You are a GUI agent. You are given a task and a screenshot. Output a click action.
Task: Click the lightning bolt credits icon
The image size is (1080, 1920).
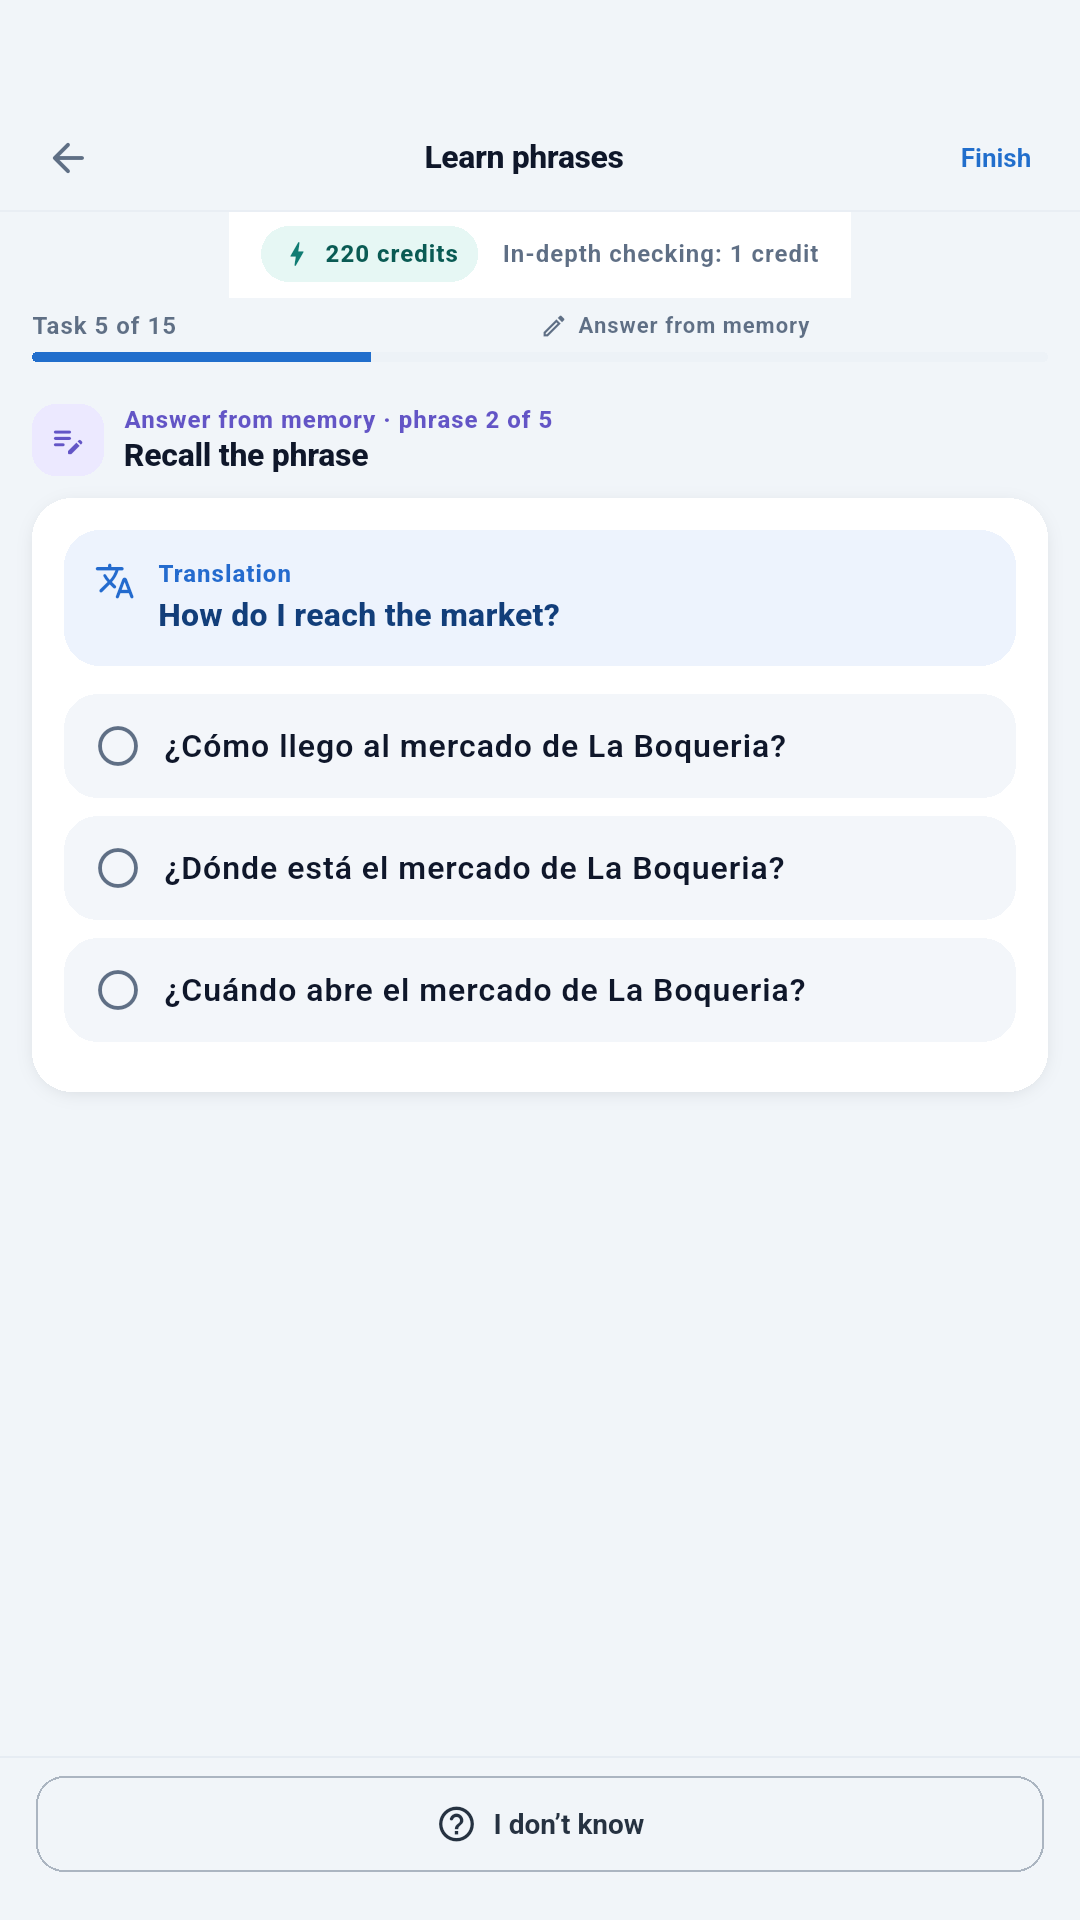[x=297, y=254]
